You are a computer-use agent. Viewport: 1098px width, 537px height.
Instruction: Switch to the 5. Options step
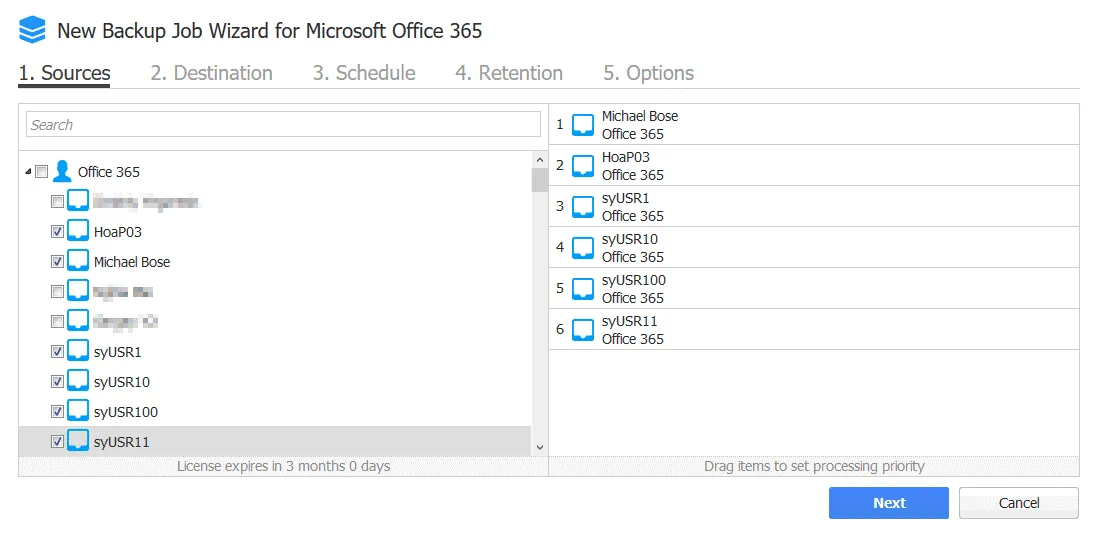pyautogui.click(x=648, y=73)
